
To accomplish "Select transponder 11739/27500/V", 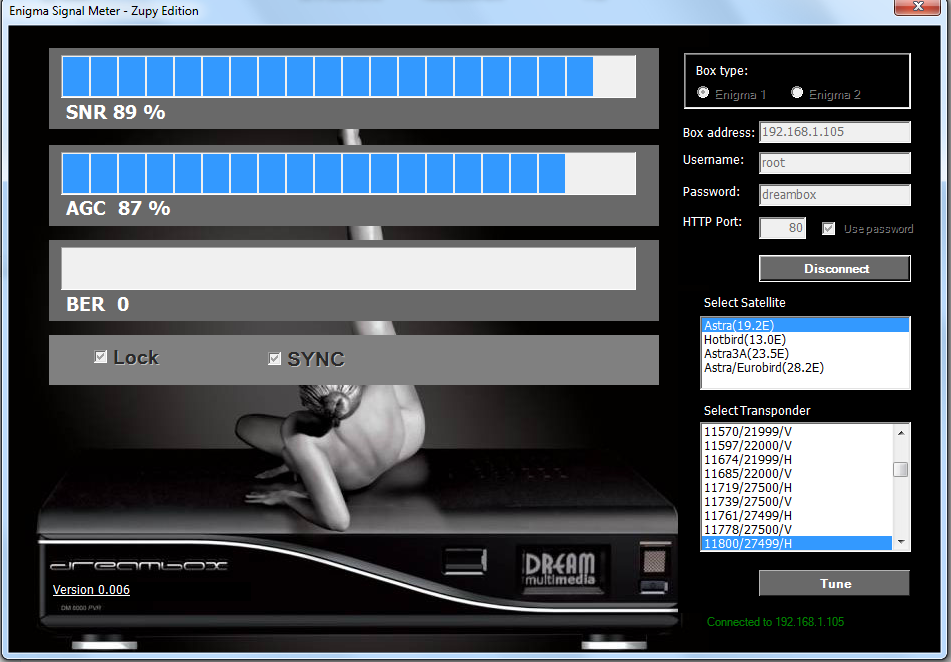I will pos(796,501).
